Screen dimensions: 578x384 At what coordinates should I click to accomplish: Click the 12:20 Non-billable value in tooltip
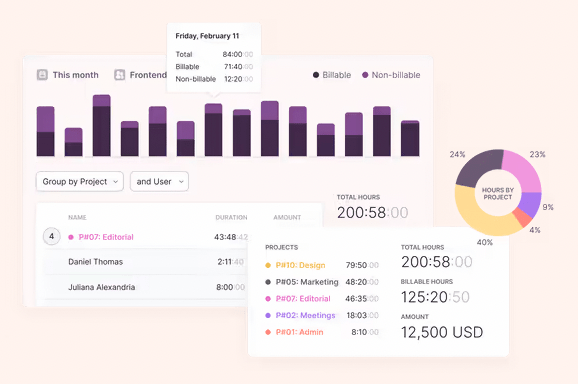[x=238, y=79]
